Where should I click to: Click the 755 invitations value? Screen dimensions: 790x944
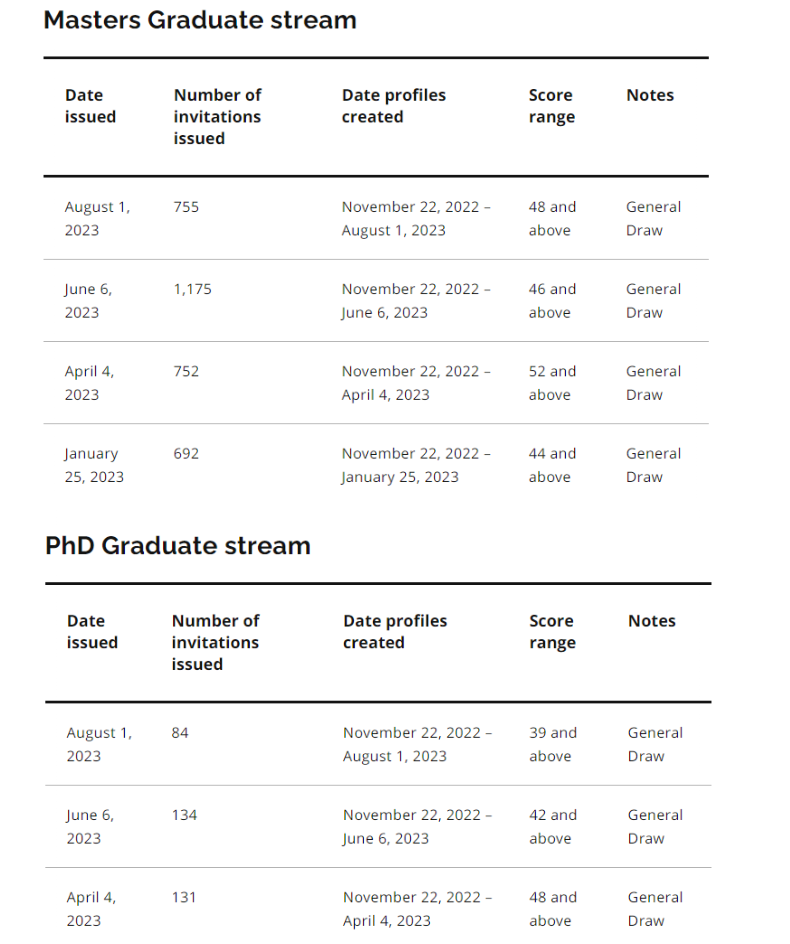(186, 207)
